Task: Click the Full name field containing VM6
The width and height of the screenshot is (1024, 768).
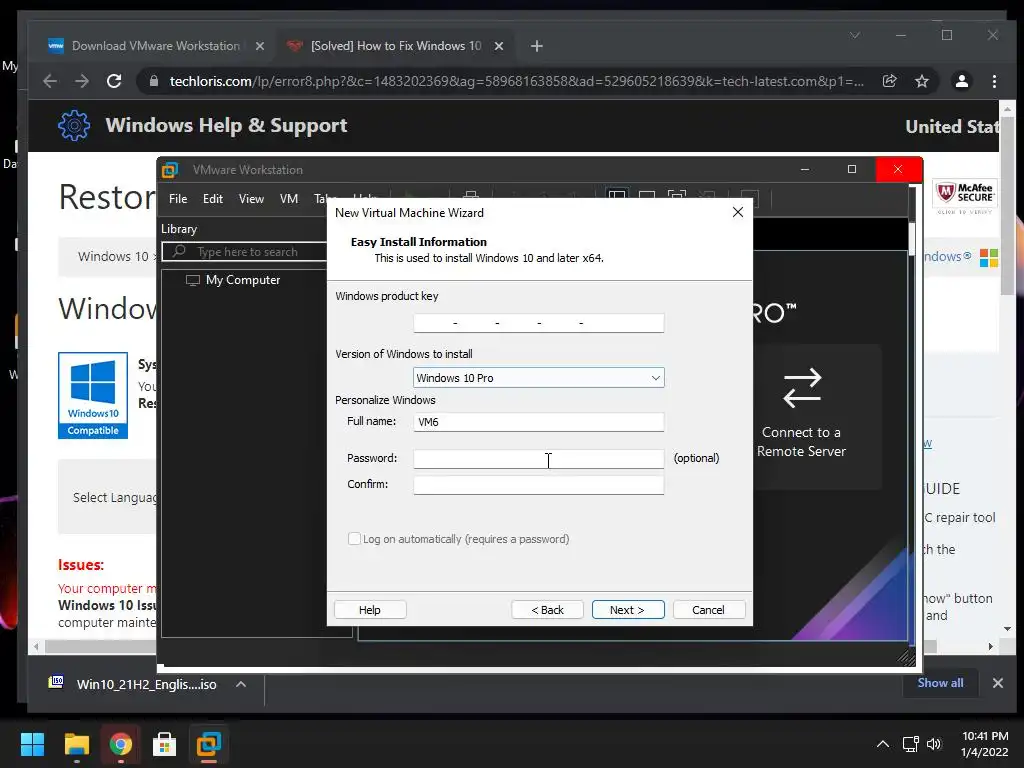Action: click(x=539, y=422)
